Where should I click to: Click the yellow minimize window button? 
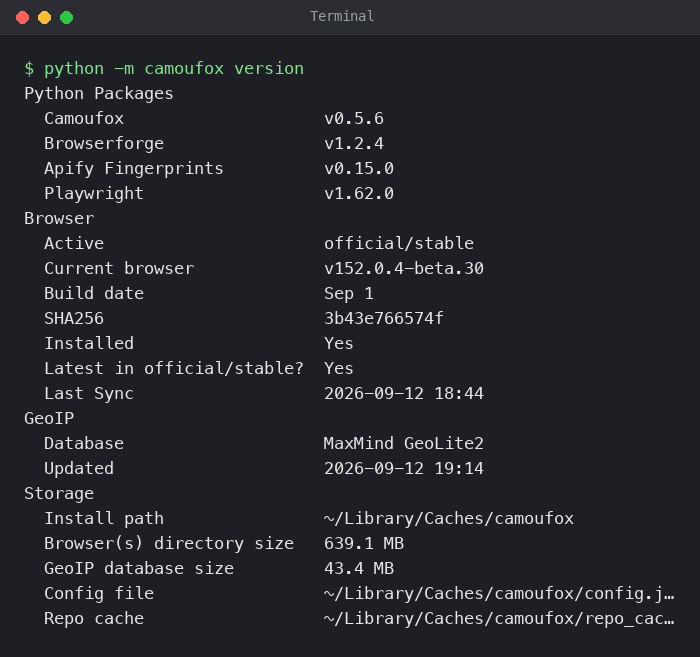pos(45,17)
